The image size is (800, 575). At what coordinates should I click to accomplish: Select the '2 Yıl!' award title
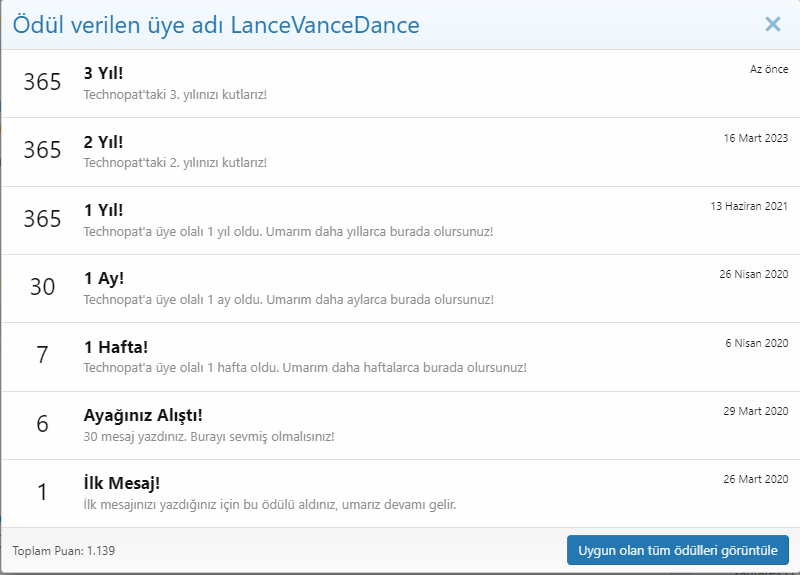pos(104,142)
